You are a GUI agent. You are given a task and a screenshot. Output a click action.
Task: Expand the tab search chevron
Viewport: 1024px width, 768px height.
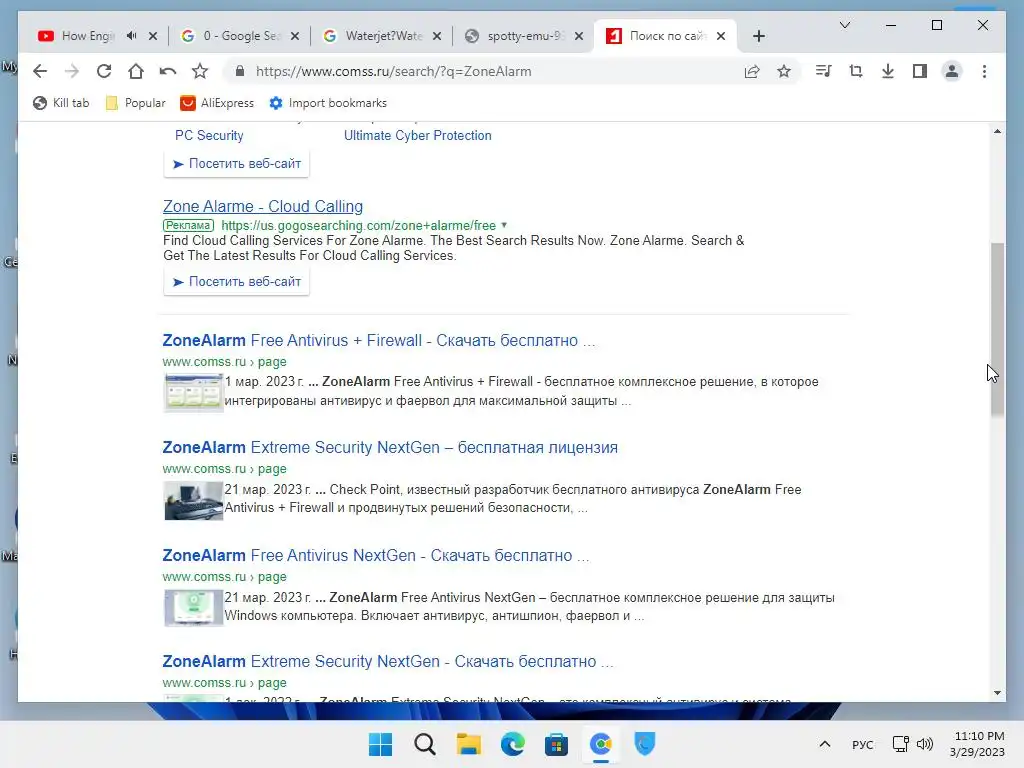844,25
